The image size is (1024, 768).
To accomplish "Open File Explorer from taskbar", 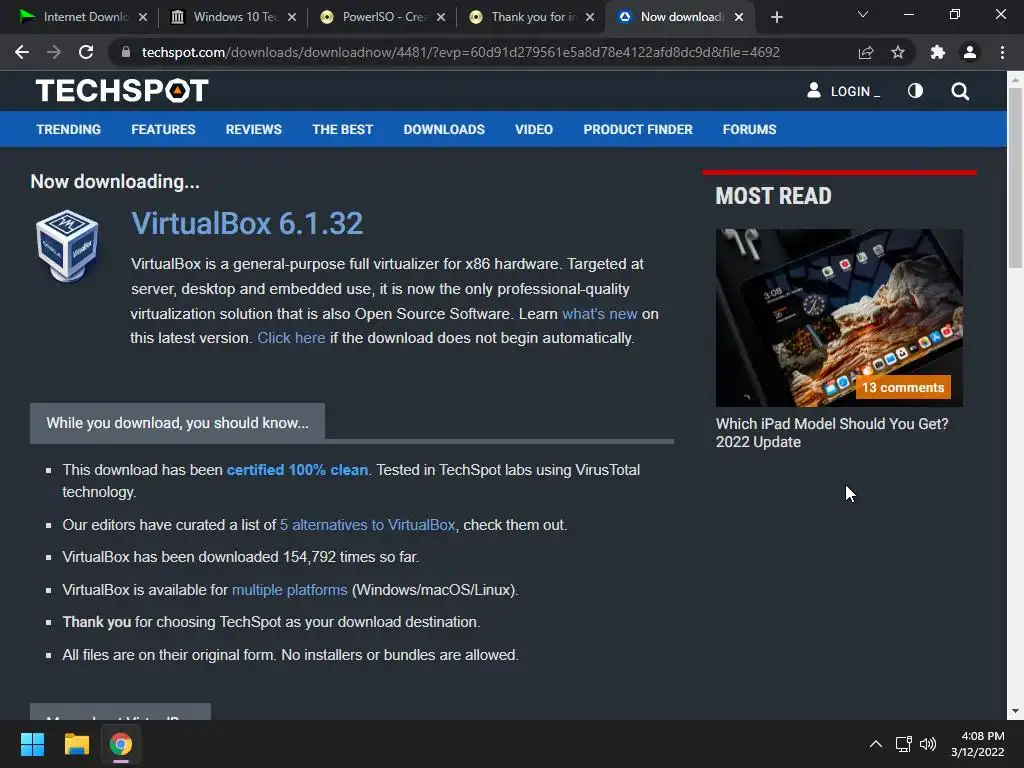I will pyautogui.click(x=76, y=744).
